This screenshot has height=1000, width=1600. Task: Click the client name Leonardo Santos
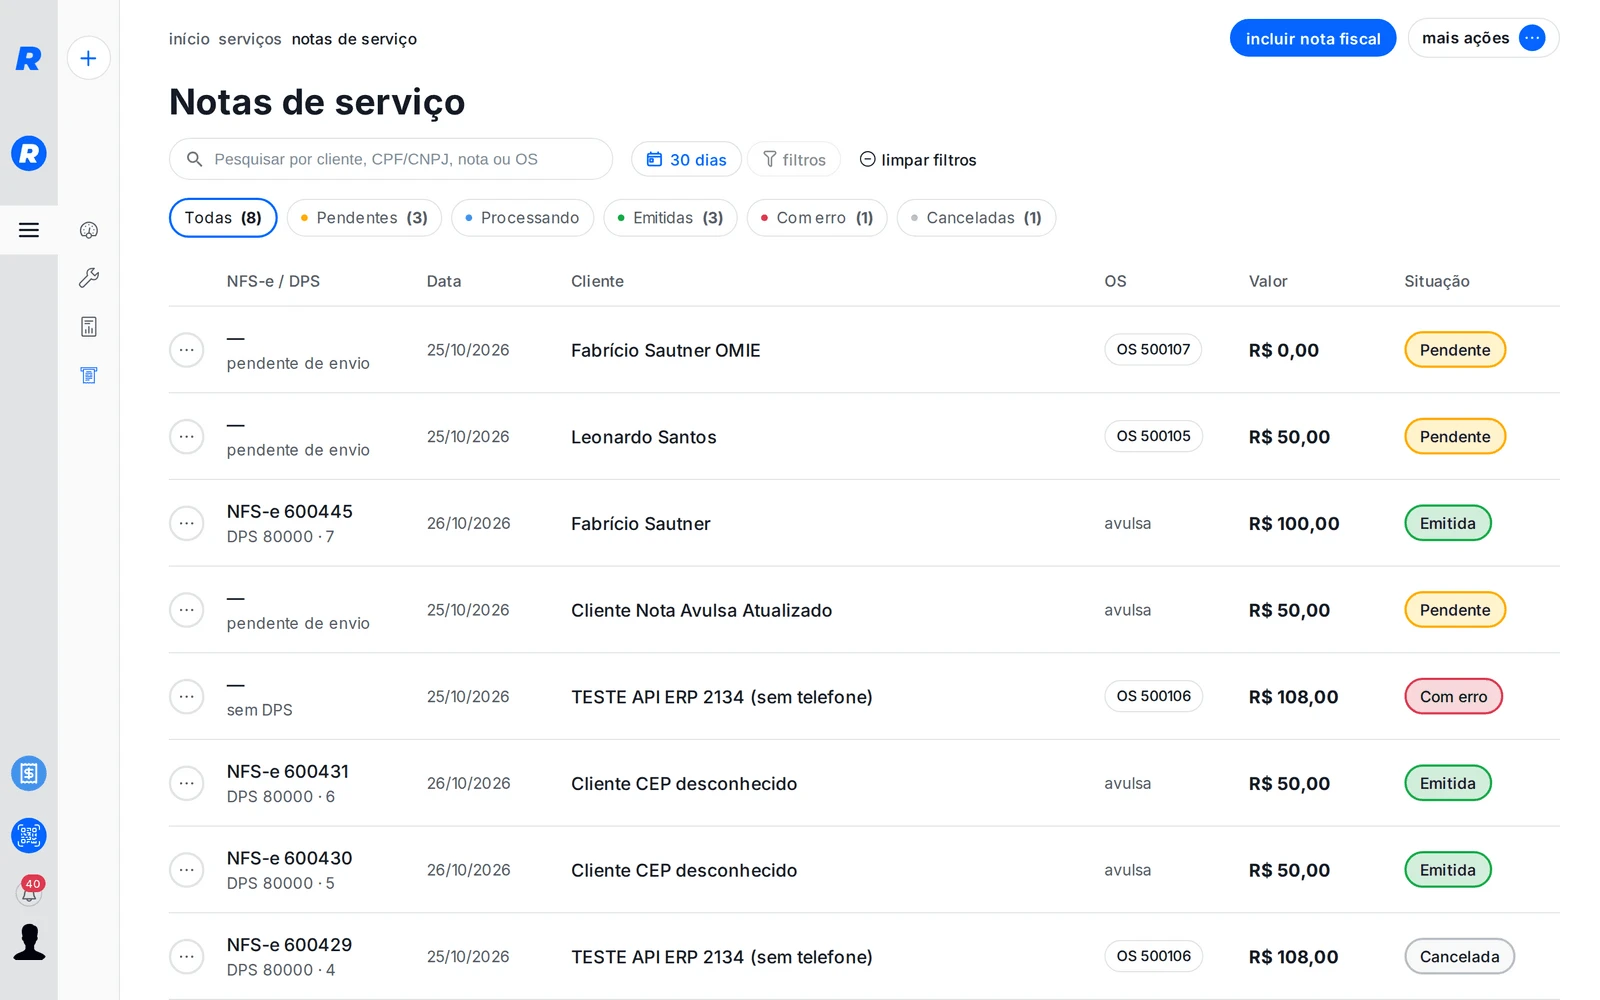coord(643,437)
